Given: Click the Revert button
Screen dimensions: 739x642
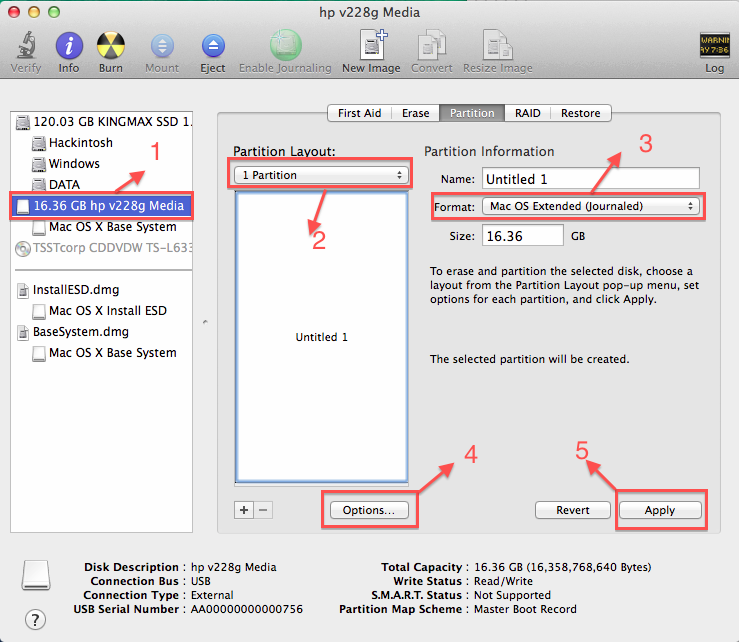Looking at the screenshot, I should pos(573,510).
